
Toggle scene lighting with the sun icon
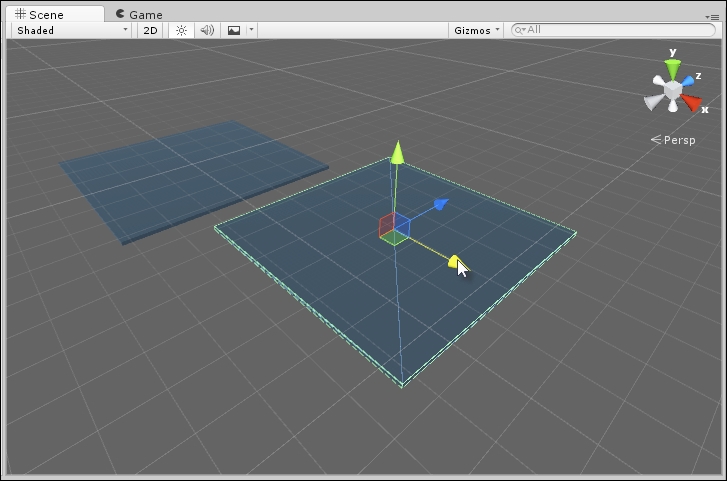(181, 30)
